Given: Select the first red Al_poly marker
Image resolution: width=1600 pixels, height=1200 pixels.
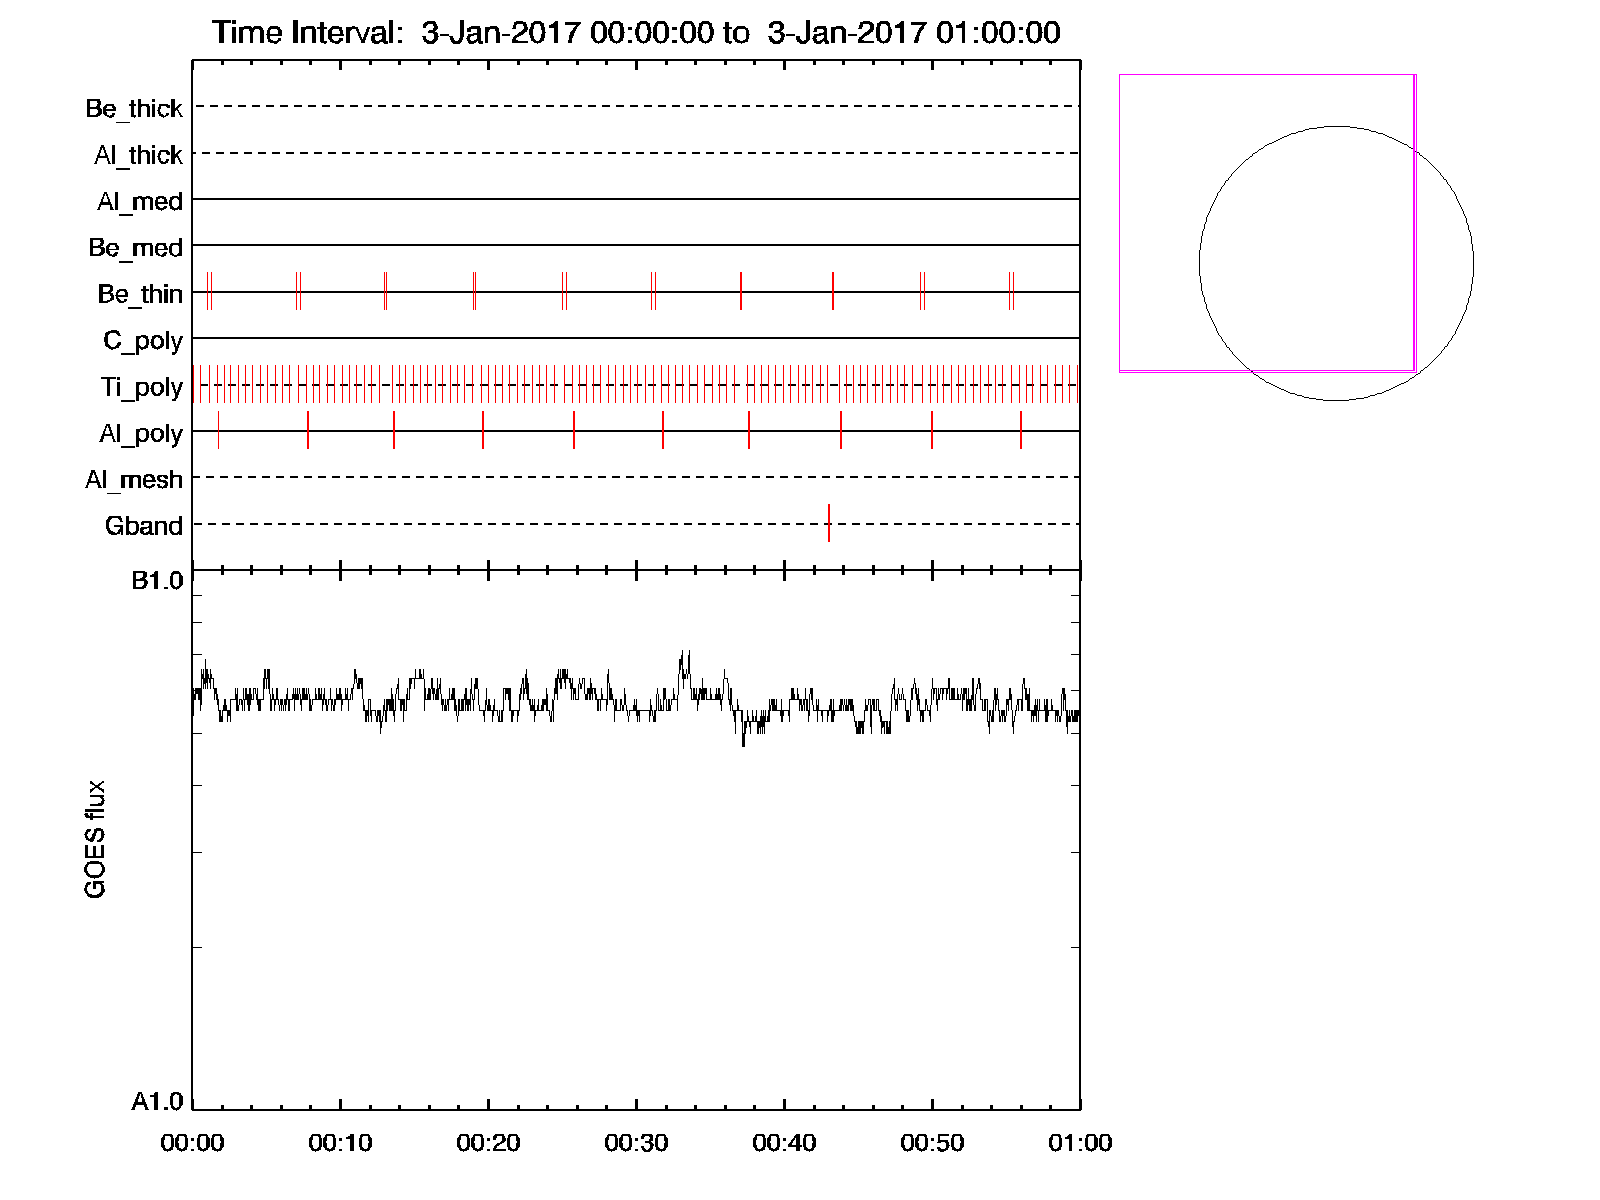Looking at the screenshot, I should pyautogui.click(x=218, y=430).
